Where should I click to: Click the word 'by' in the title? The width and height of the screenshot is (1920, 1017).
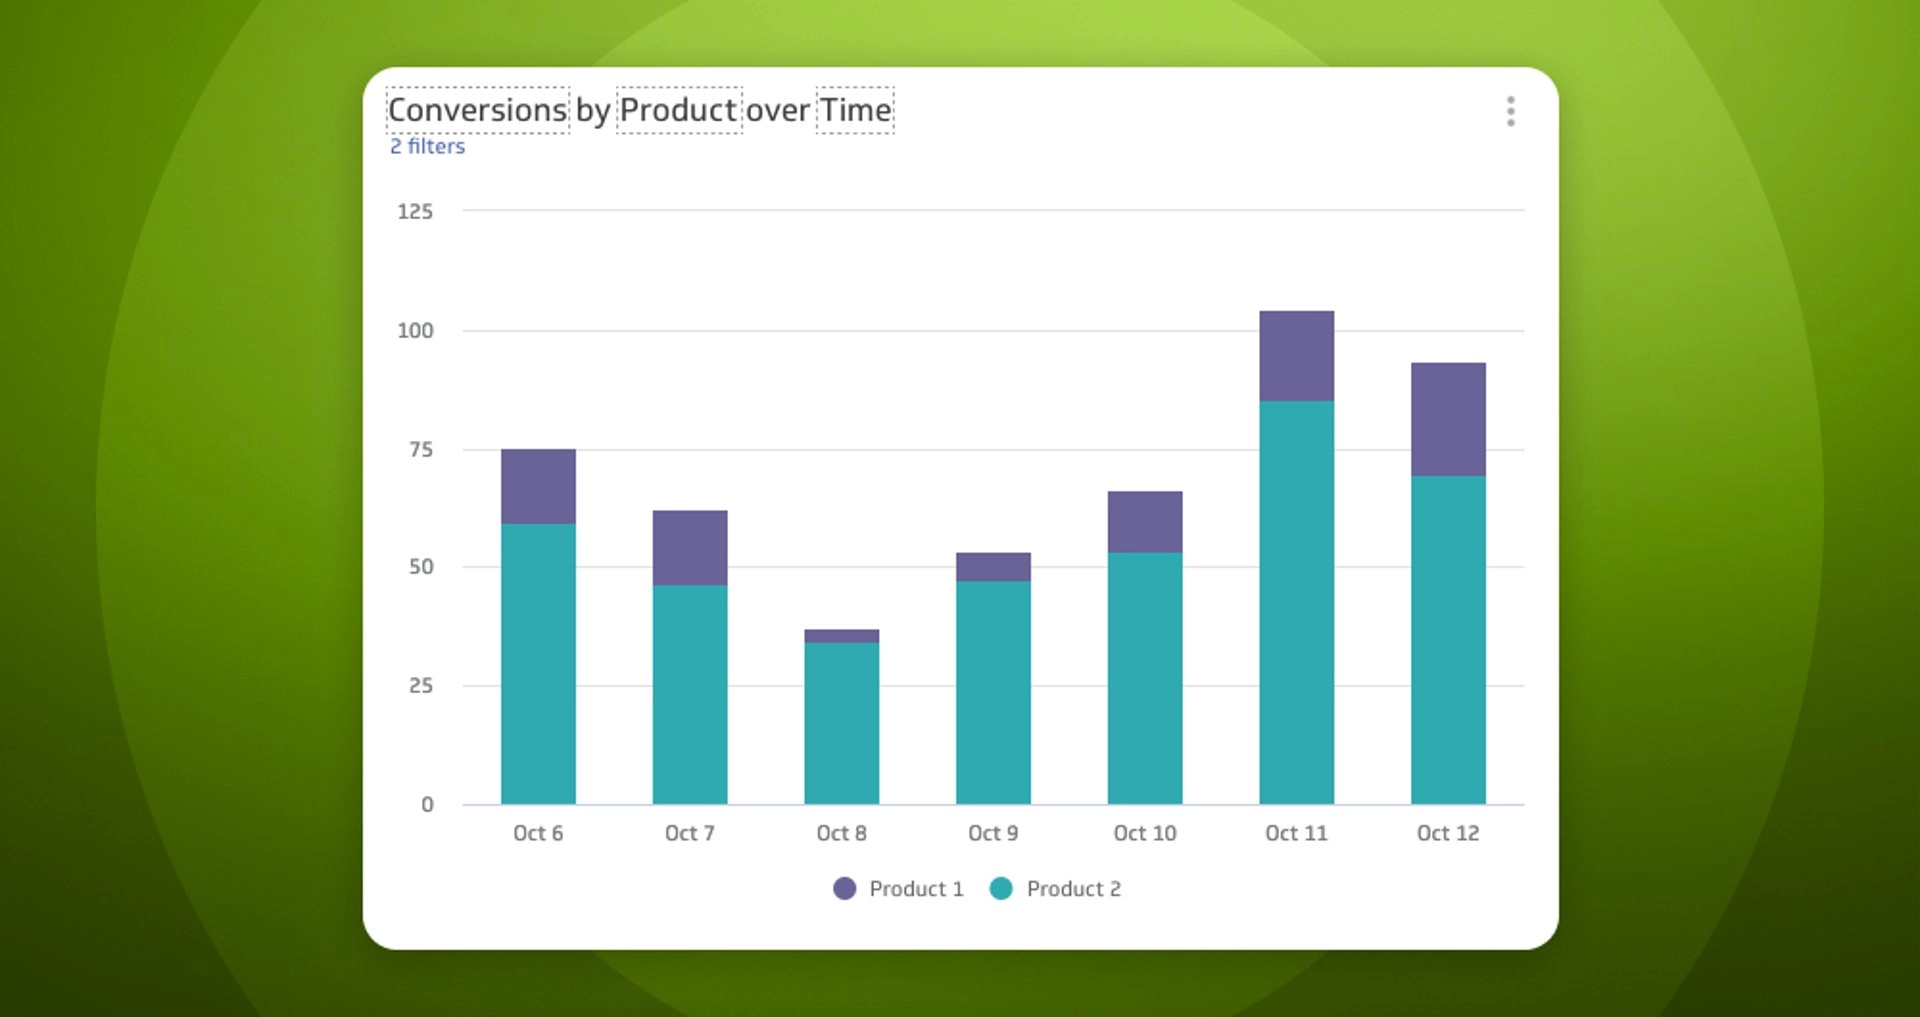(593, 112)
